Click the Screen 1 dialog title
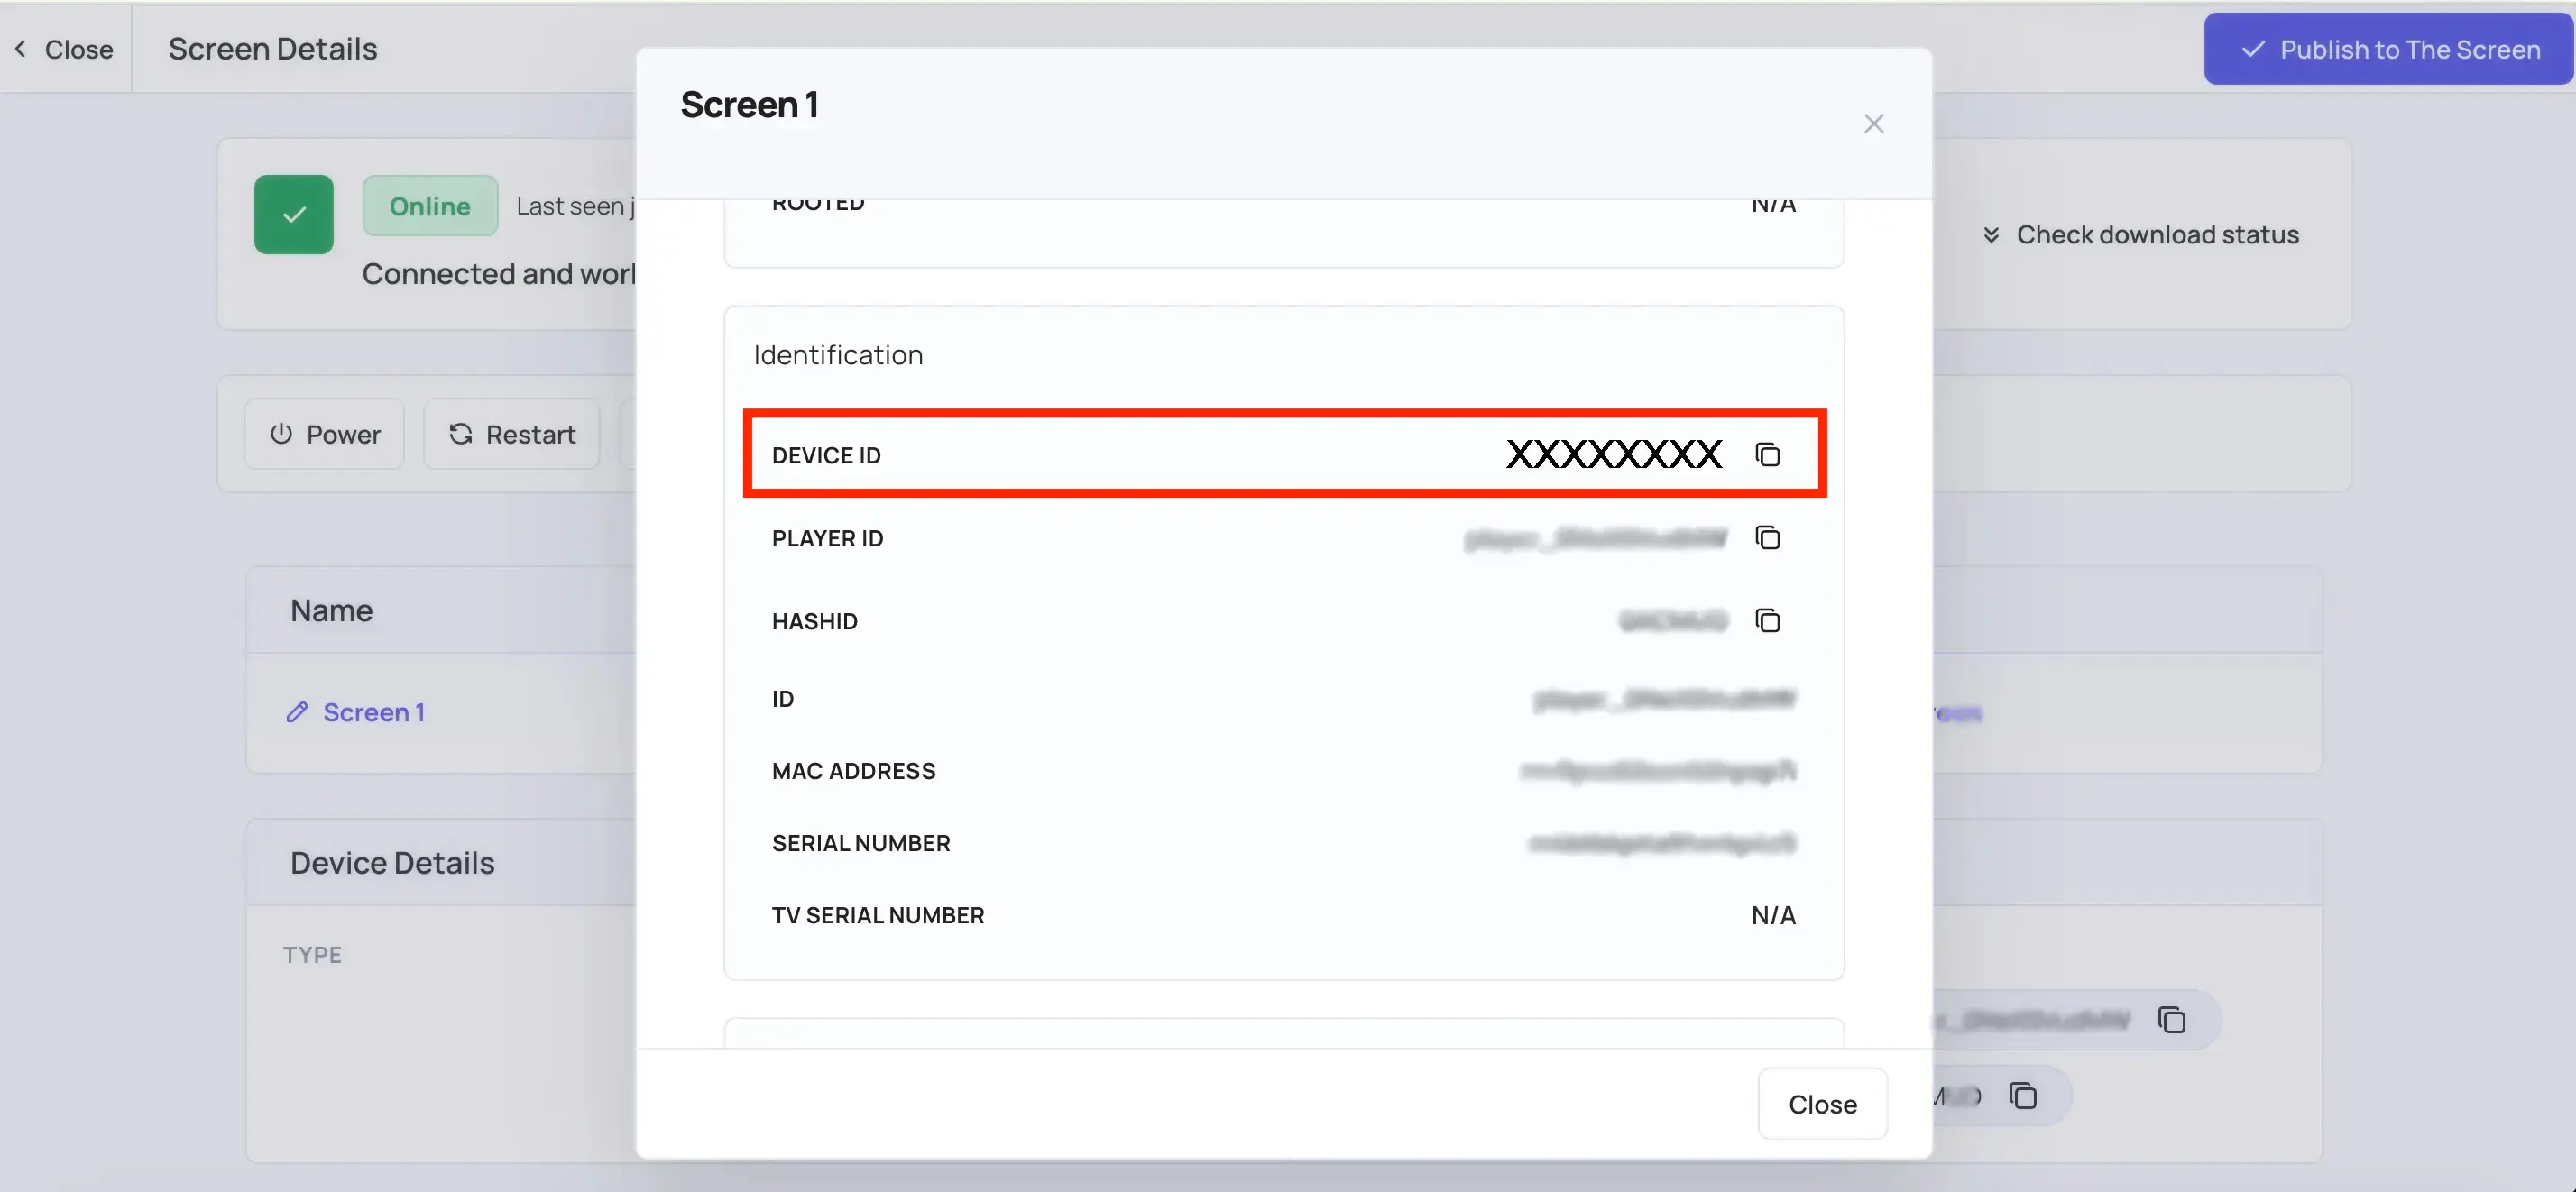The width and height of the screenshot is (2576, 1192). [750, 104]
